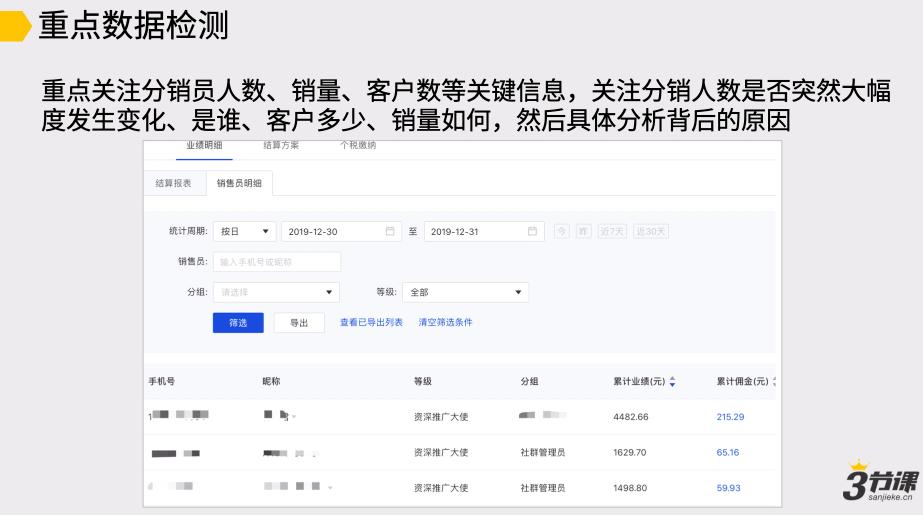This screenshot has height=515, width=923.
Task: Click the blue 筛选 button
Action: pyautogui.click(x=238, y=323)
